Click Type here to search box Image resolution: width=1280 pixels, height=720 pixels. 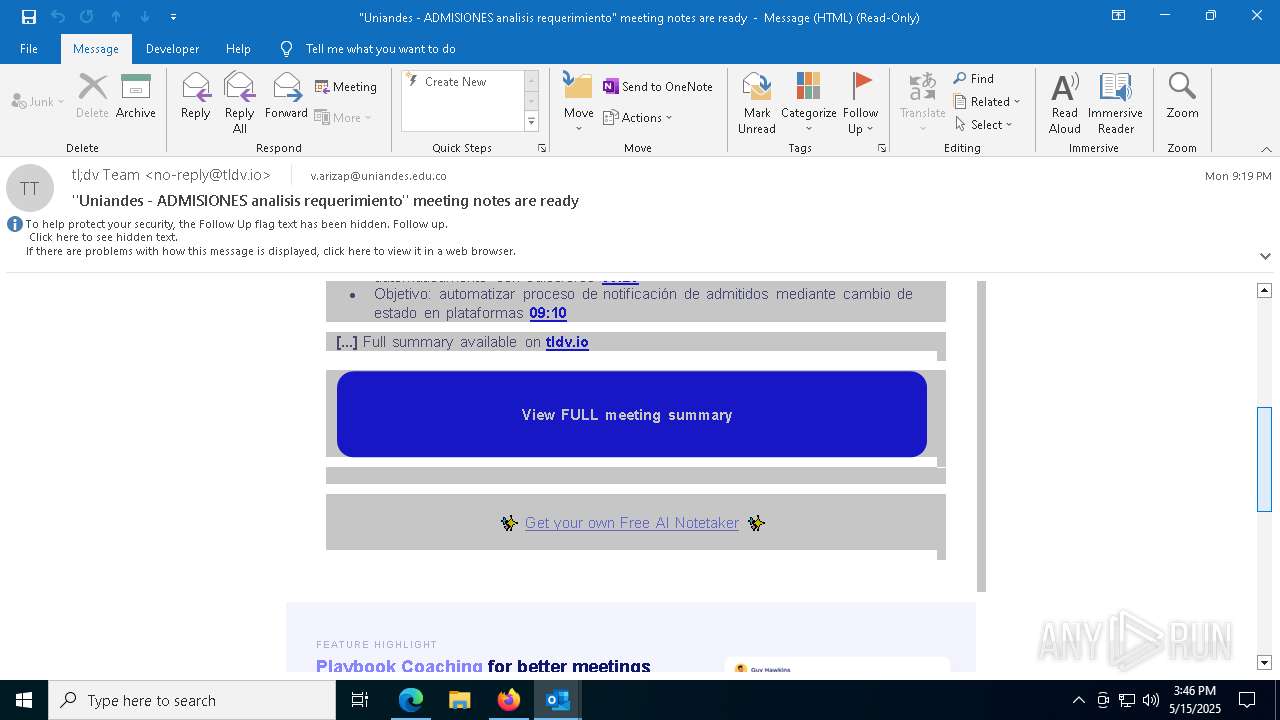pos(192,700)
